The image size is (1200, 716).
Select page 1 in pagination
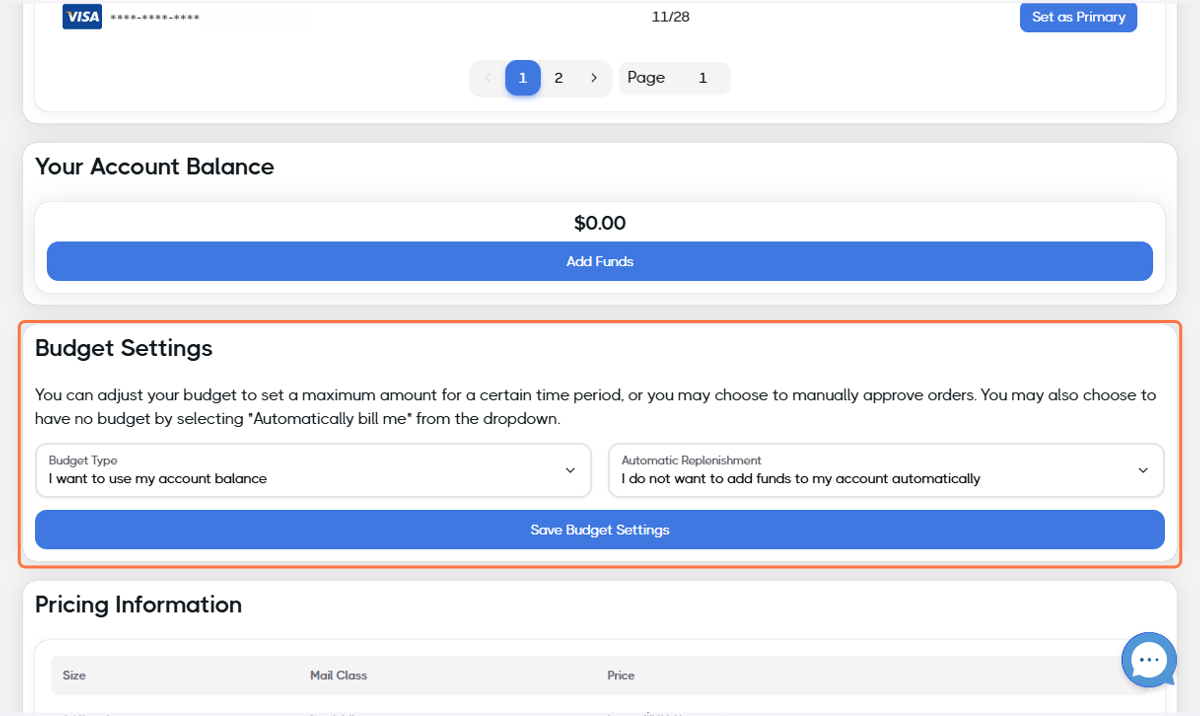(x=523, y=78)
